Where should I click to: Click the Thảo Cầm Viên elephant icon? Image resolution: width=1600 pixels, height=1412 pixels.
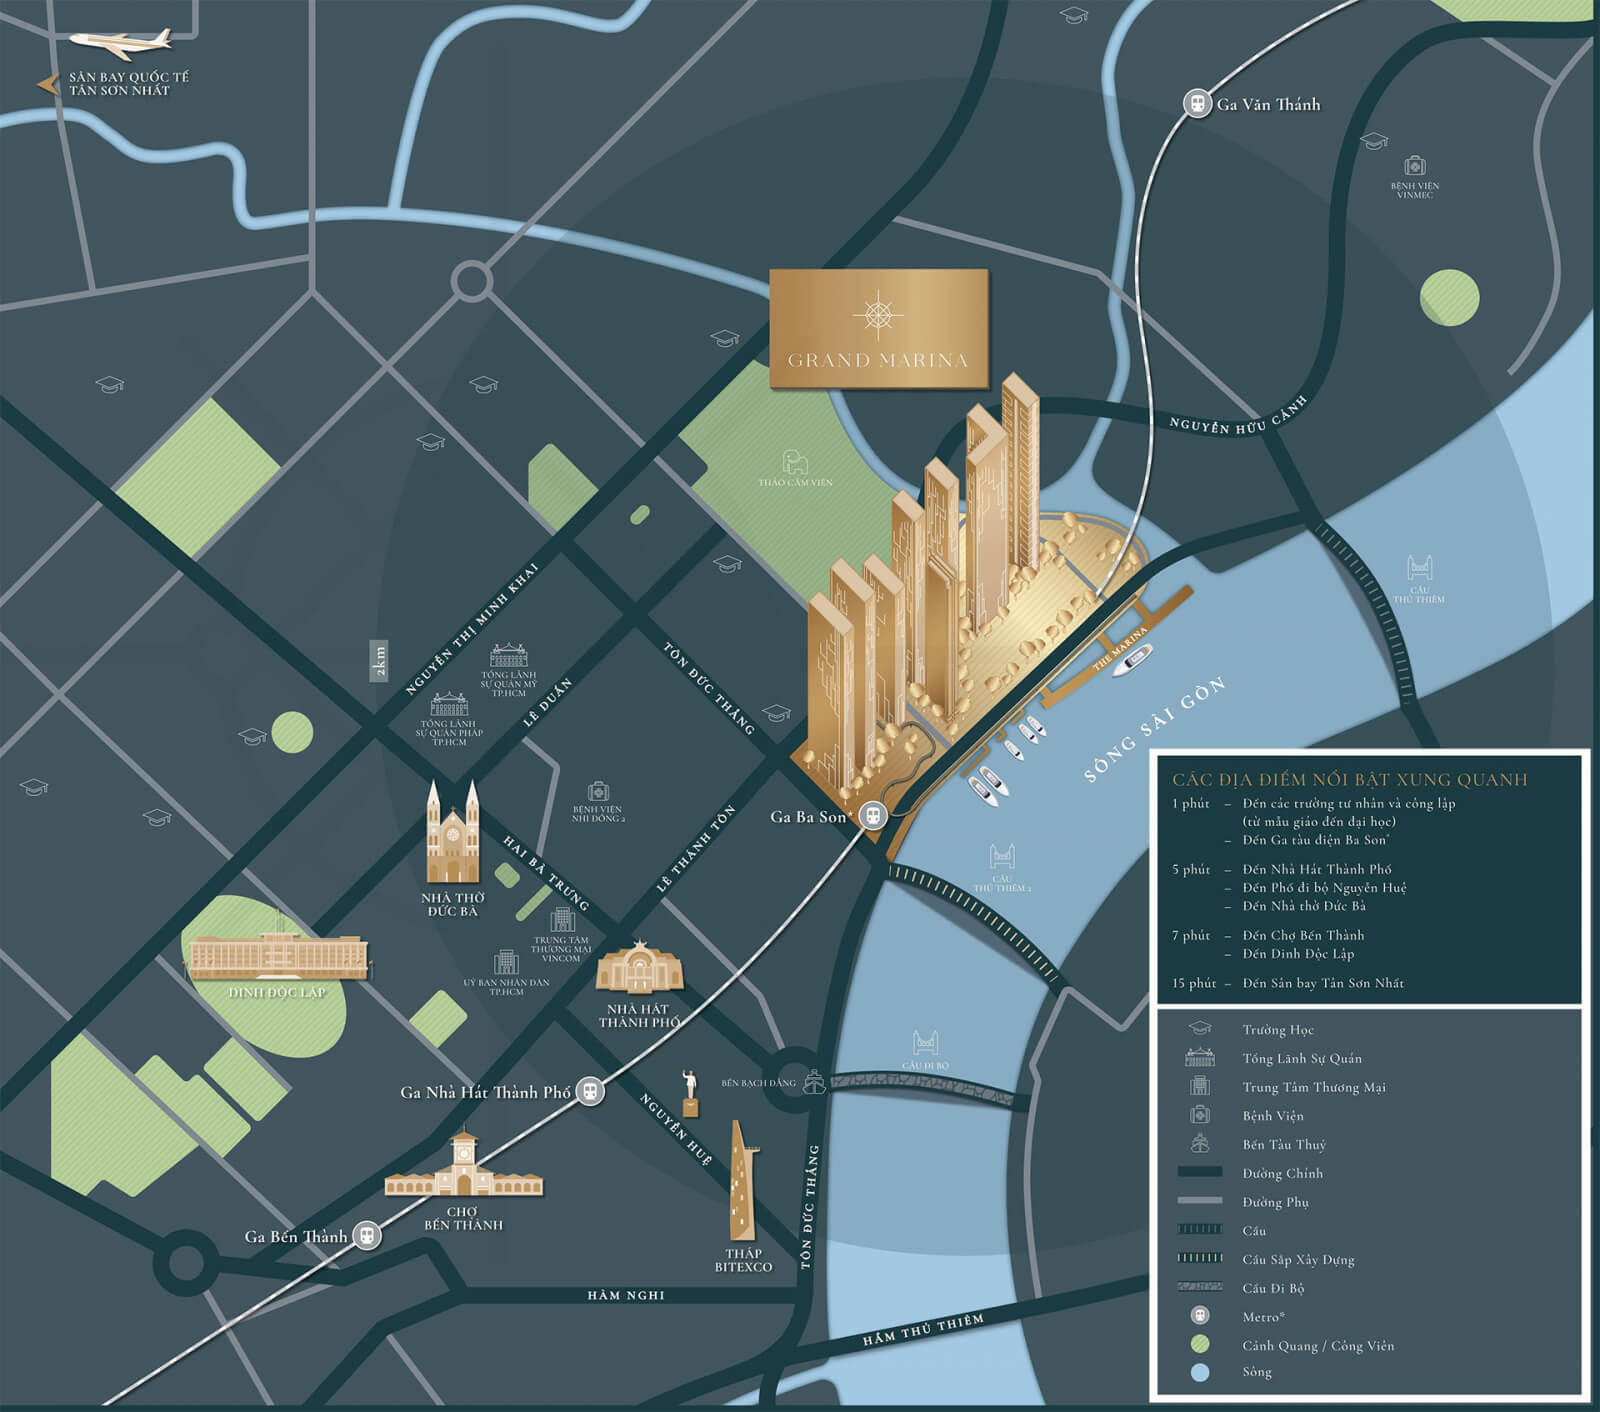[x=796, y=462]
